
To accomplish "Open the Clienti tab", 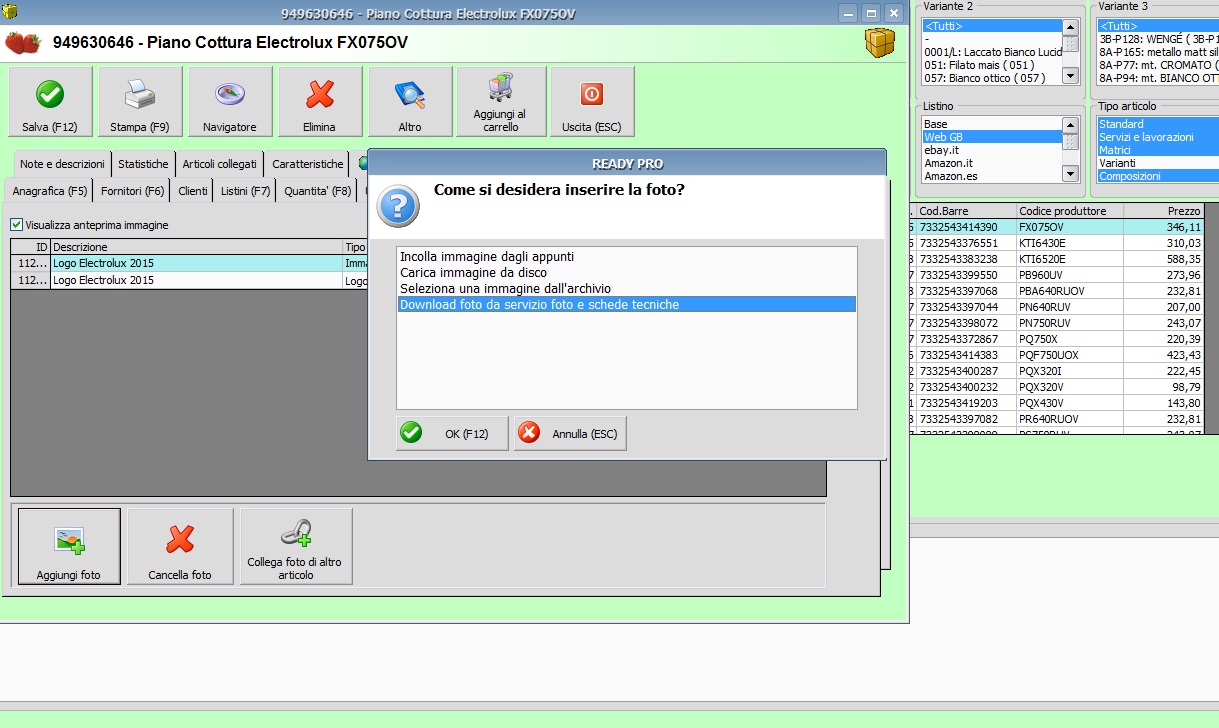I will (193, 190).
